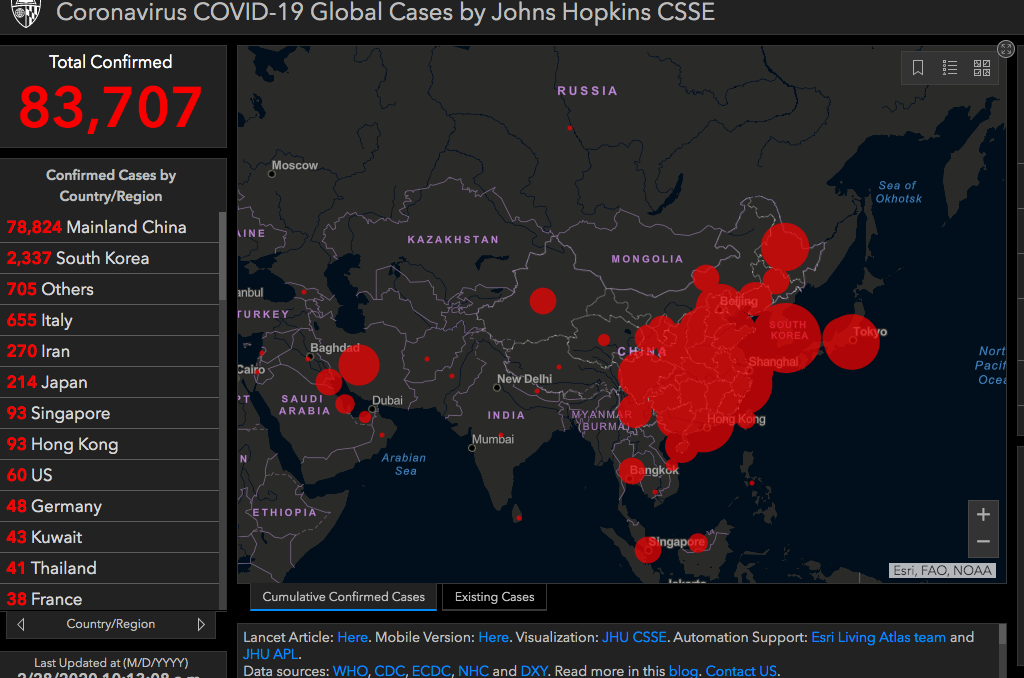Click the Country/Region pager label
Screen dimensions: 1024x678
(x=111, y=624)
